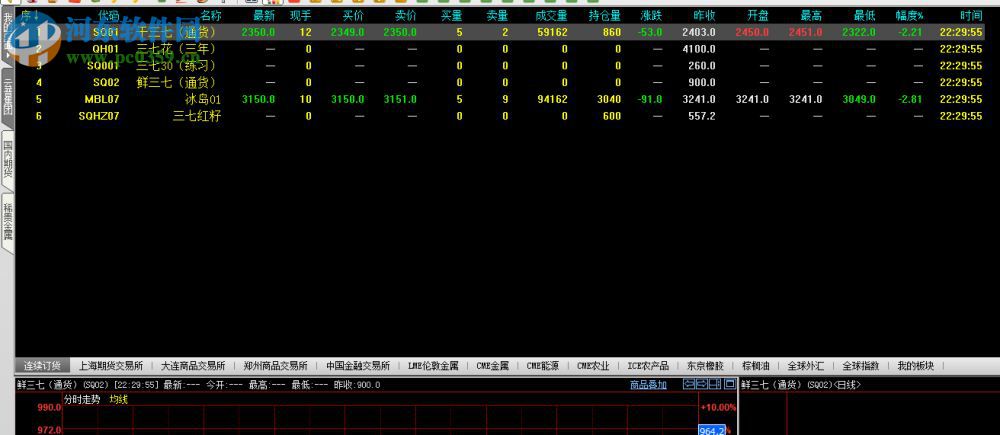Open the LME伦敦金属 tab
Viewport: 1000px width, 435px height.
tap(433, 366)
